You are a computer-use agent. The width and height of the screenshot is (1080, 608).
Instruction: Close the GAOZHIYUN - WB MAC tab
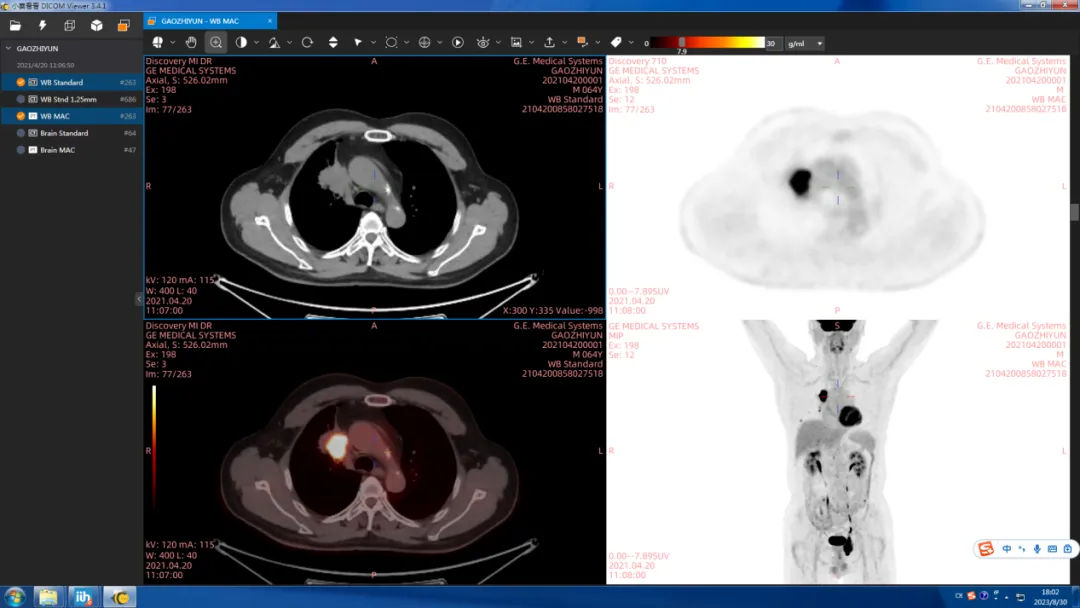pyautogui.click(x=270, y=21)
